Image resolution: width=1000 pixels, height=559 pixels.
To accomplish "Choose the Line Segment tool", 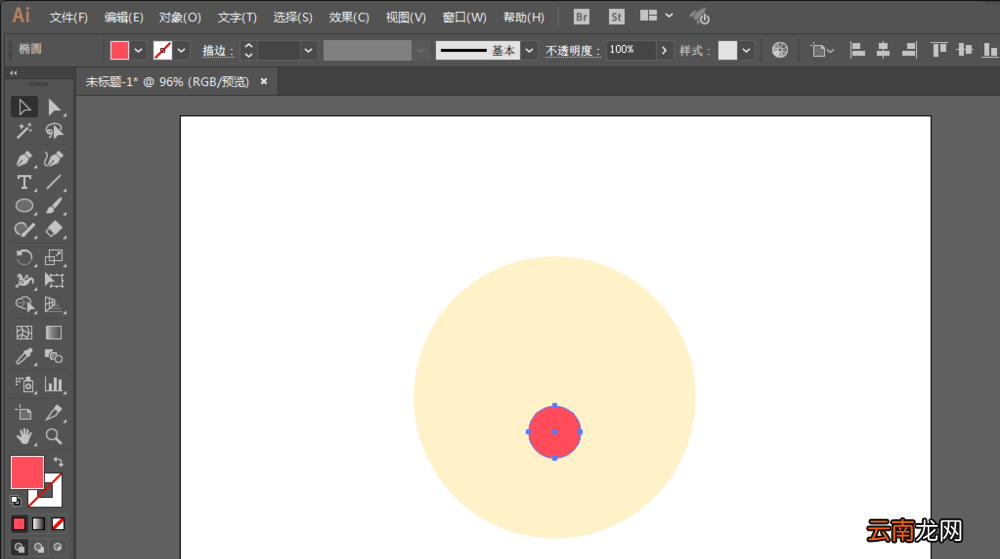I will (x=54, y=182).
